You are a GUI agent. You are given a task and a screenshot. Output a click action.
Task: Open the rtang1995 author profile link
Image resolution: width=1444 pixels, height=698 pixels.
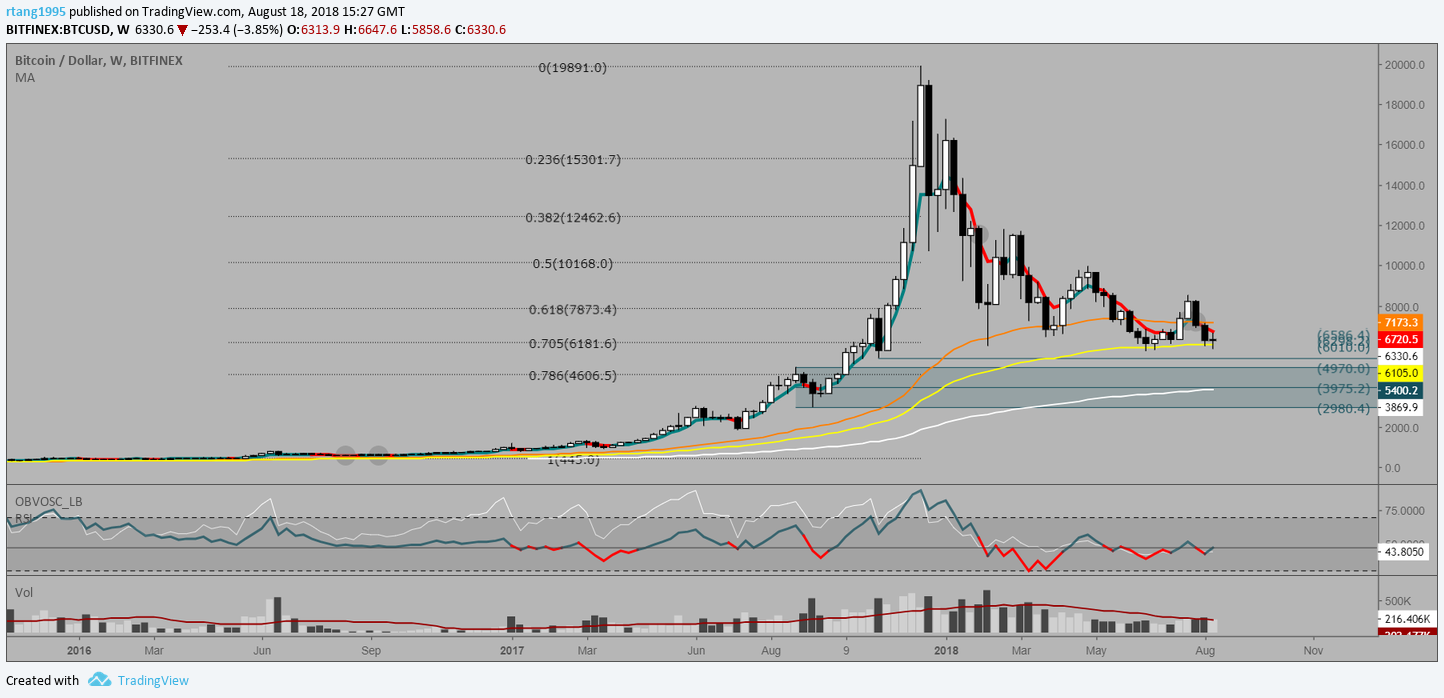37,11
